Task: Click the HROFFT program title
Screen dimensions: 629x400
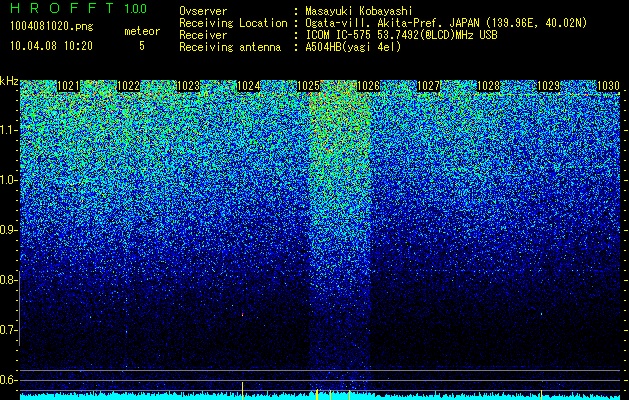Action: [x=62, y=8]
